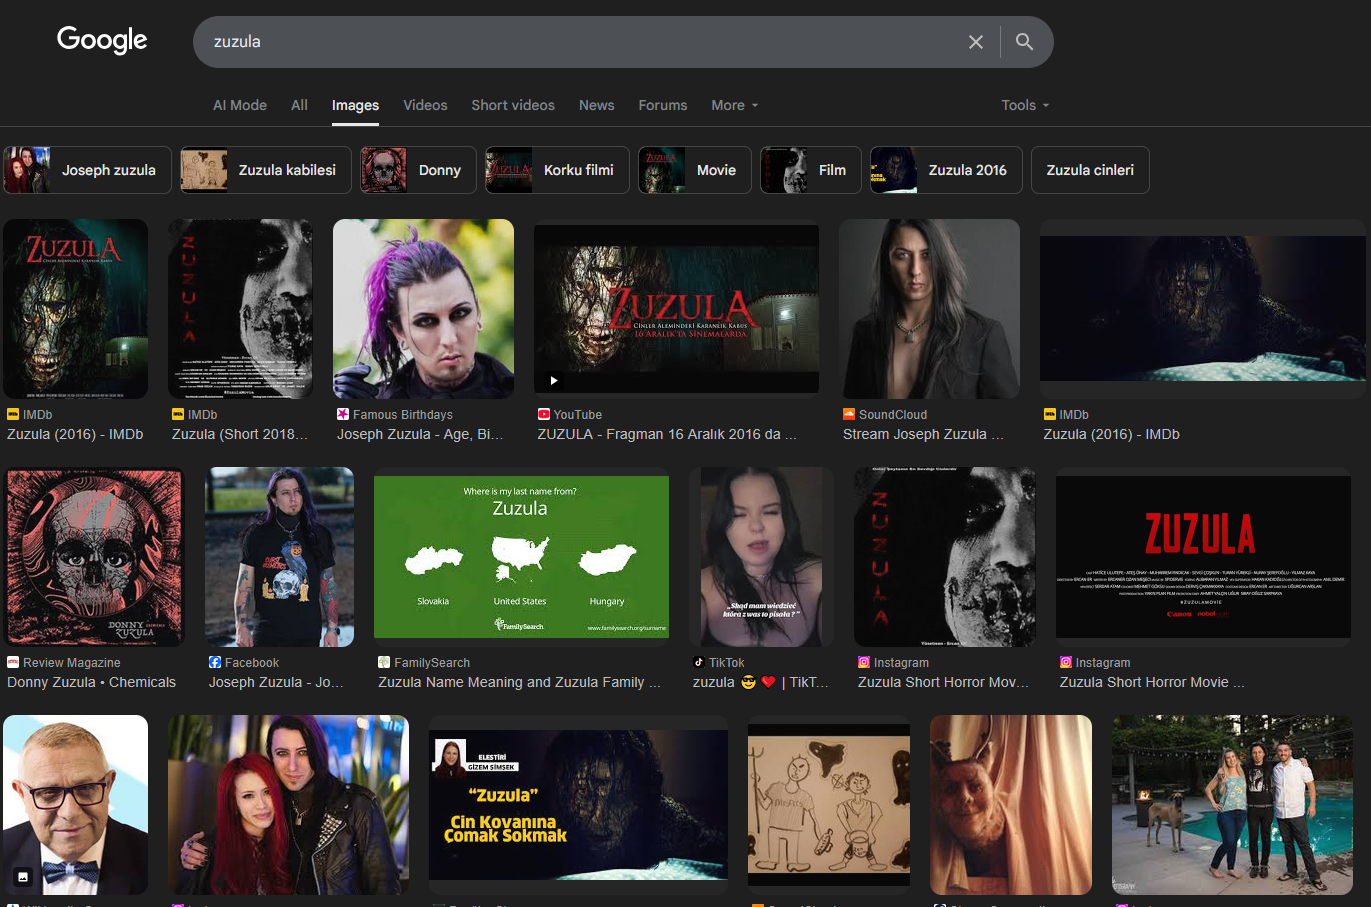
Task: Open the Joseph Zuzula - Jo... Facebook link
Action: click(x=276, y=682)
